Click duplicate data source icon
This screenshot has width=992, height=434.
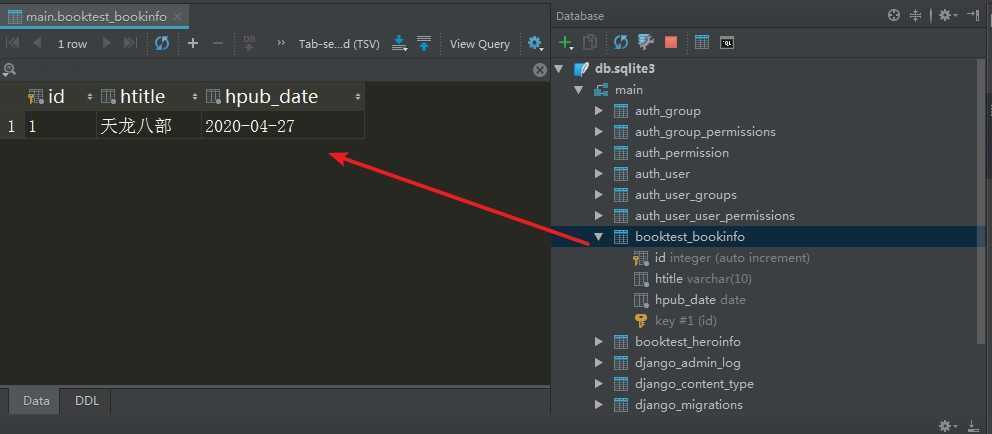point(590,42)
